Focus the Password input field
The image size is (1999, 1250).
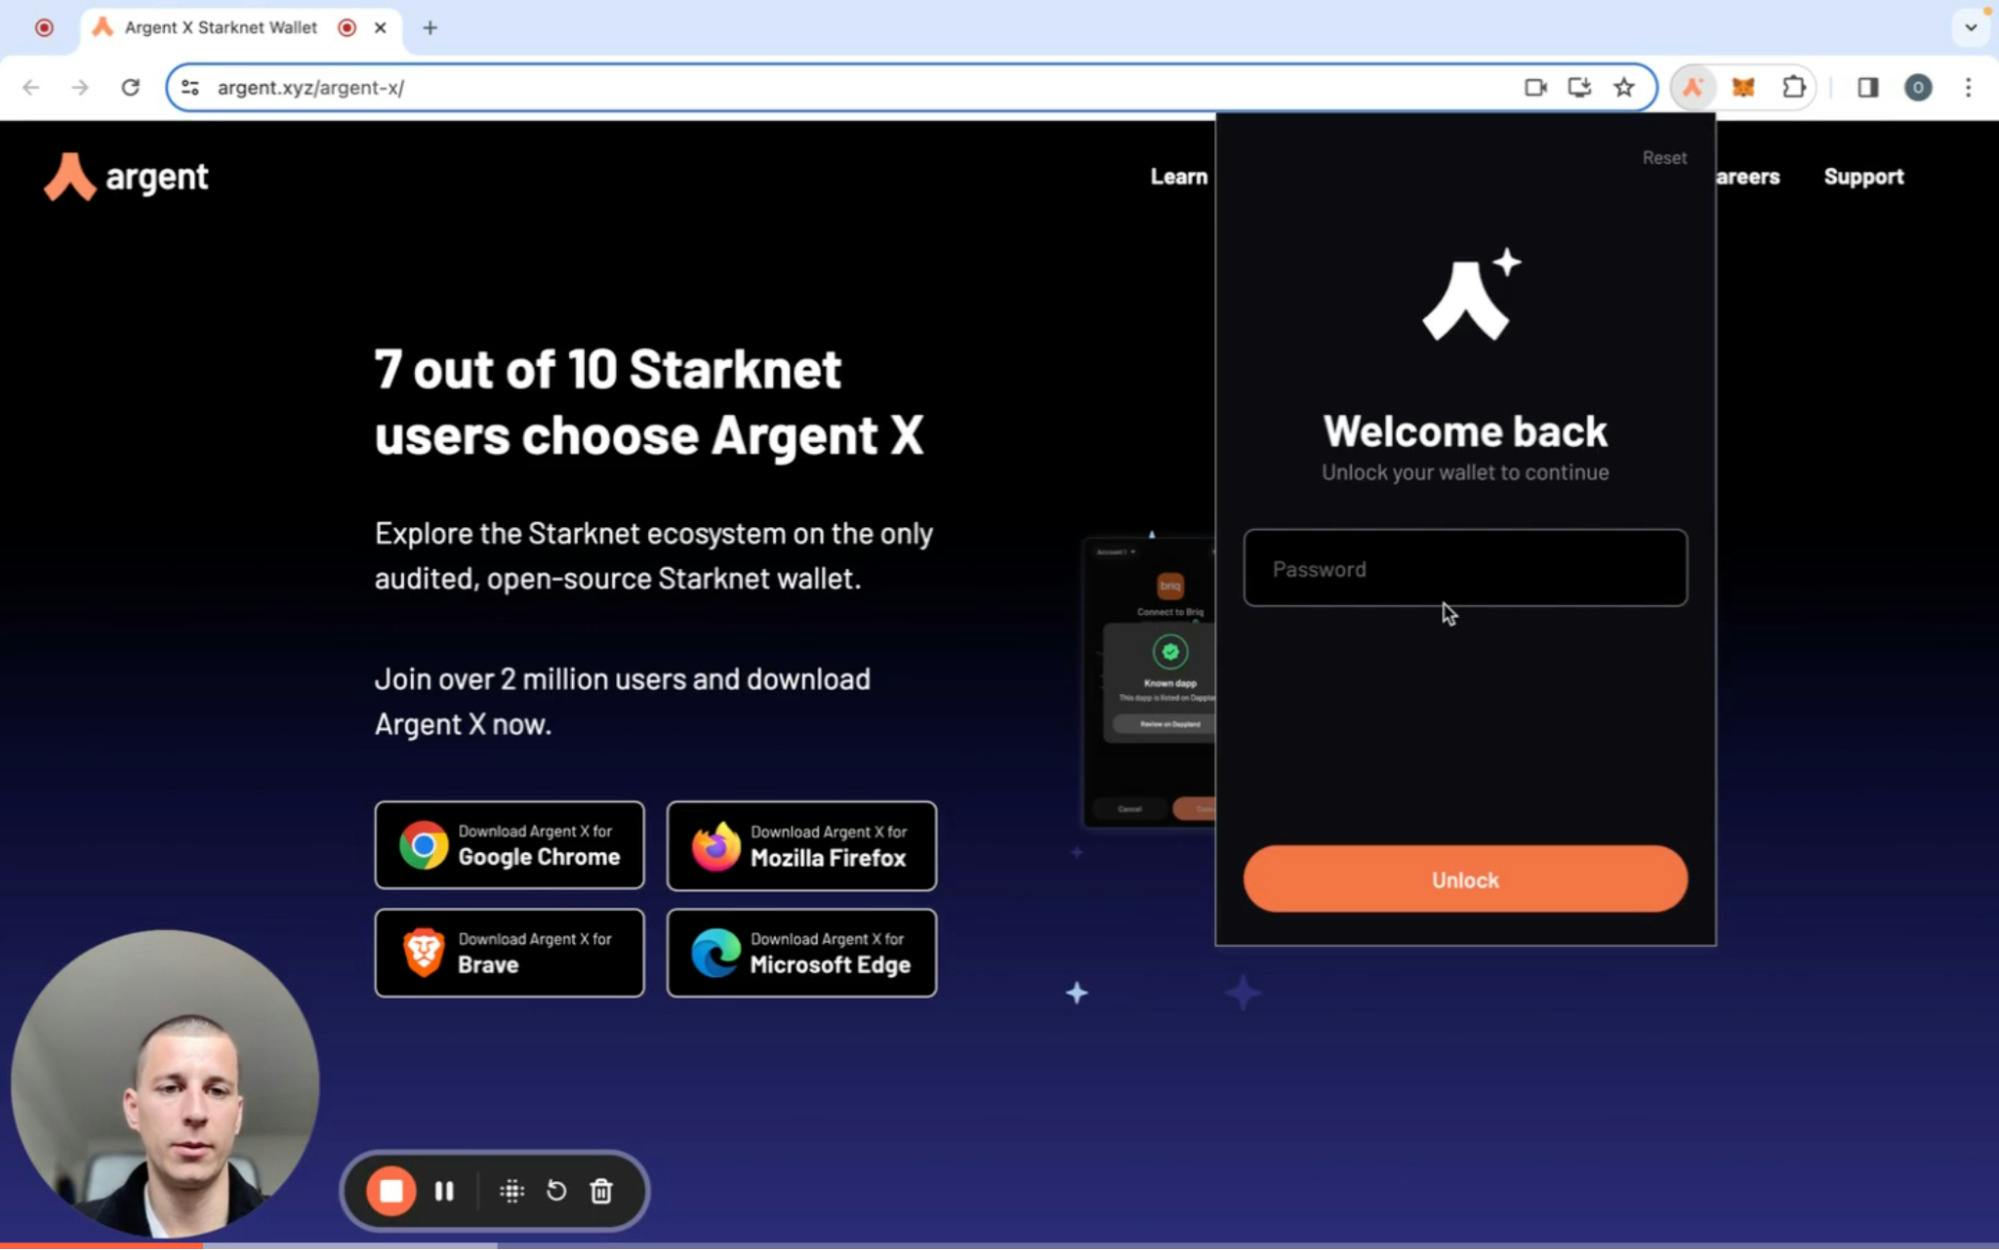click(1465, 568)
